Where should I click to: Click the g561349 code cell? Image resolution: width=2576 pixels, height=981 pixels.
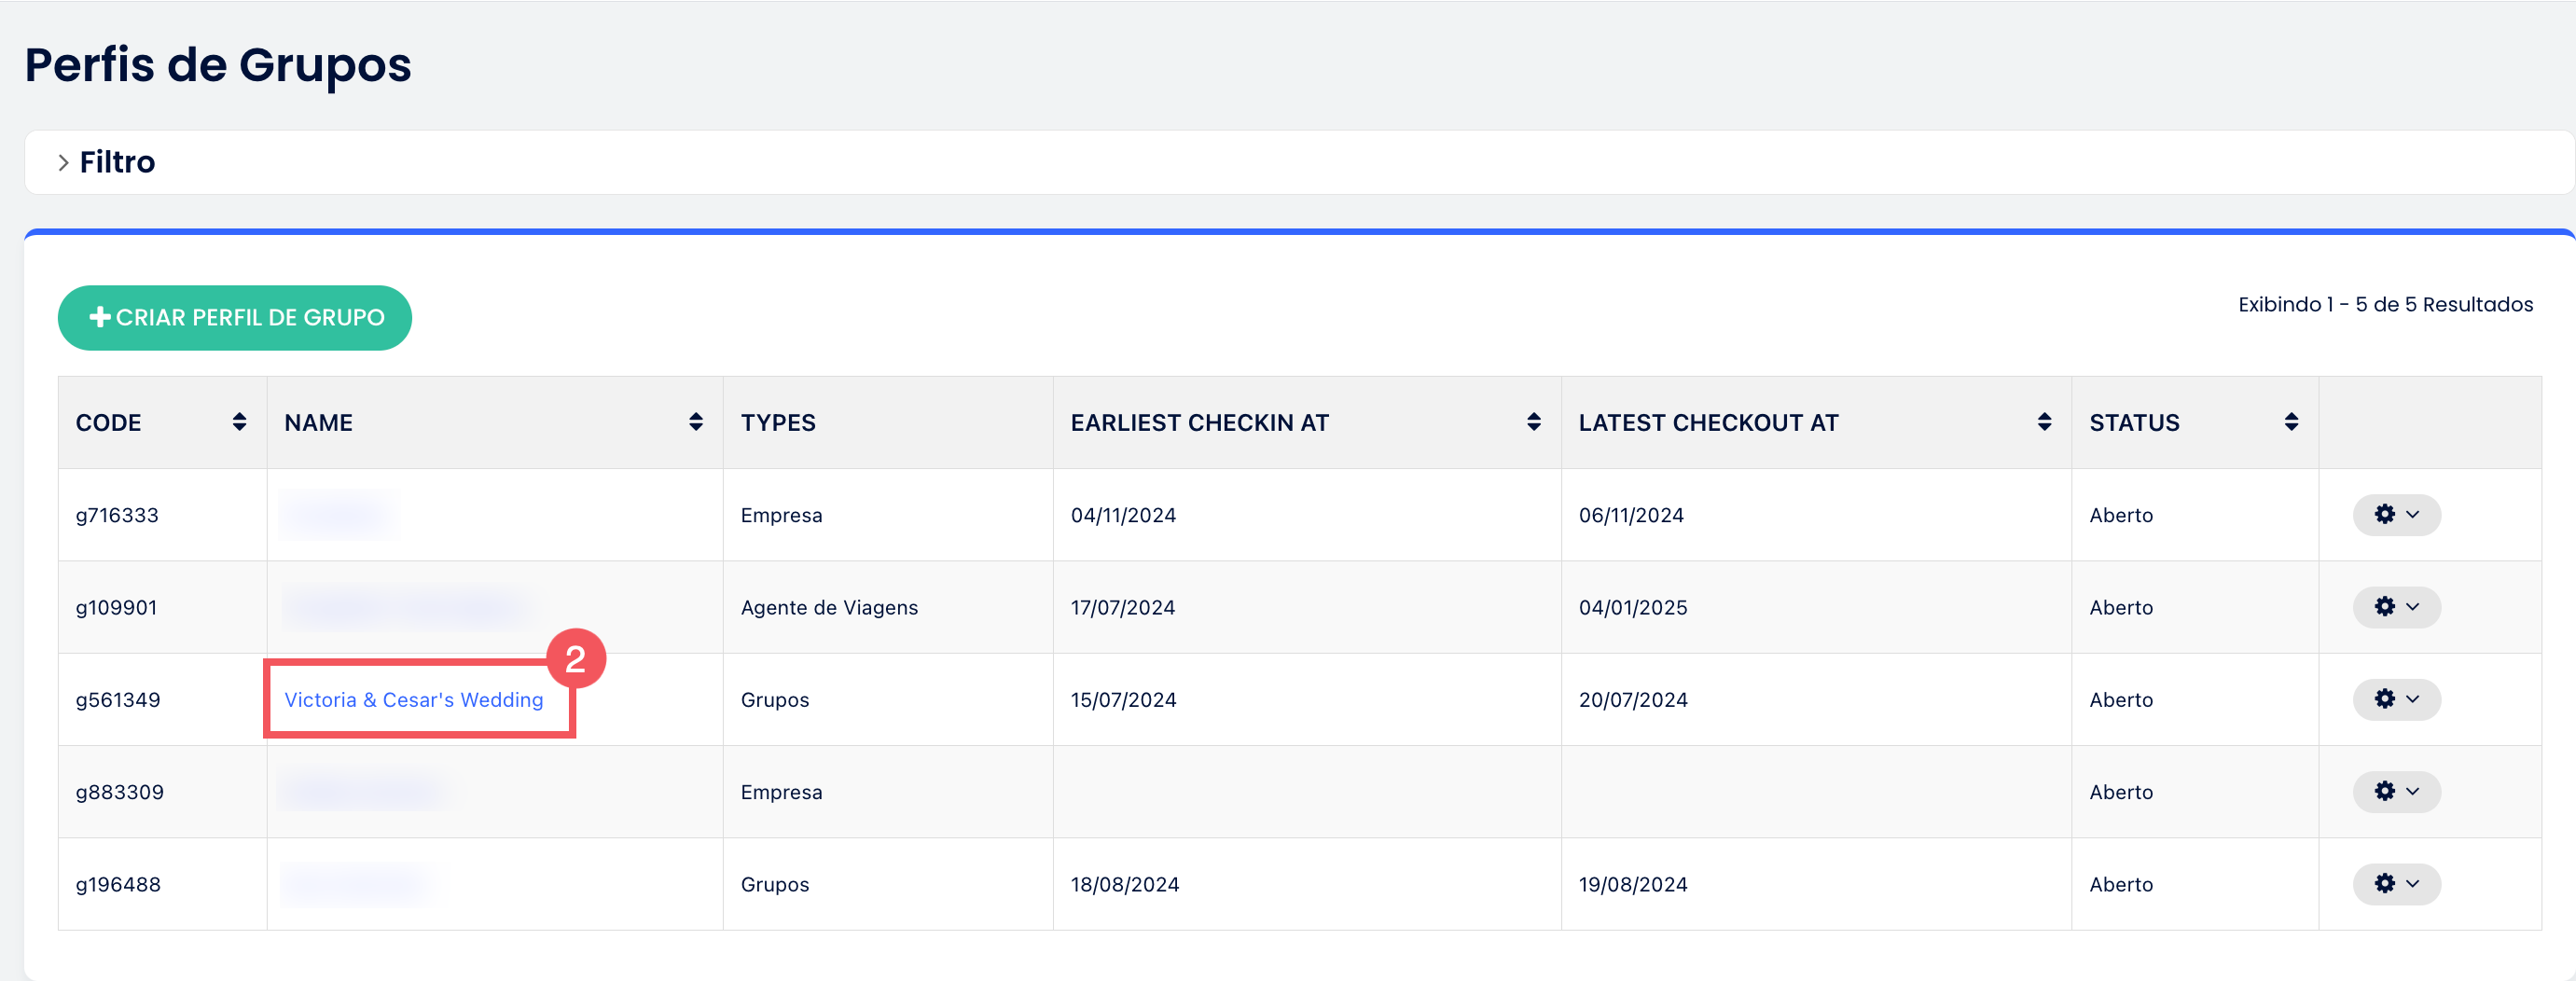point(118,700)
